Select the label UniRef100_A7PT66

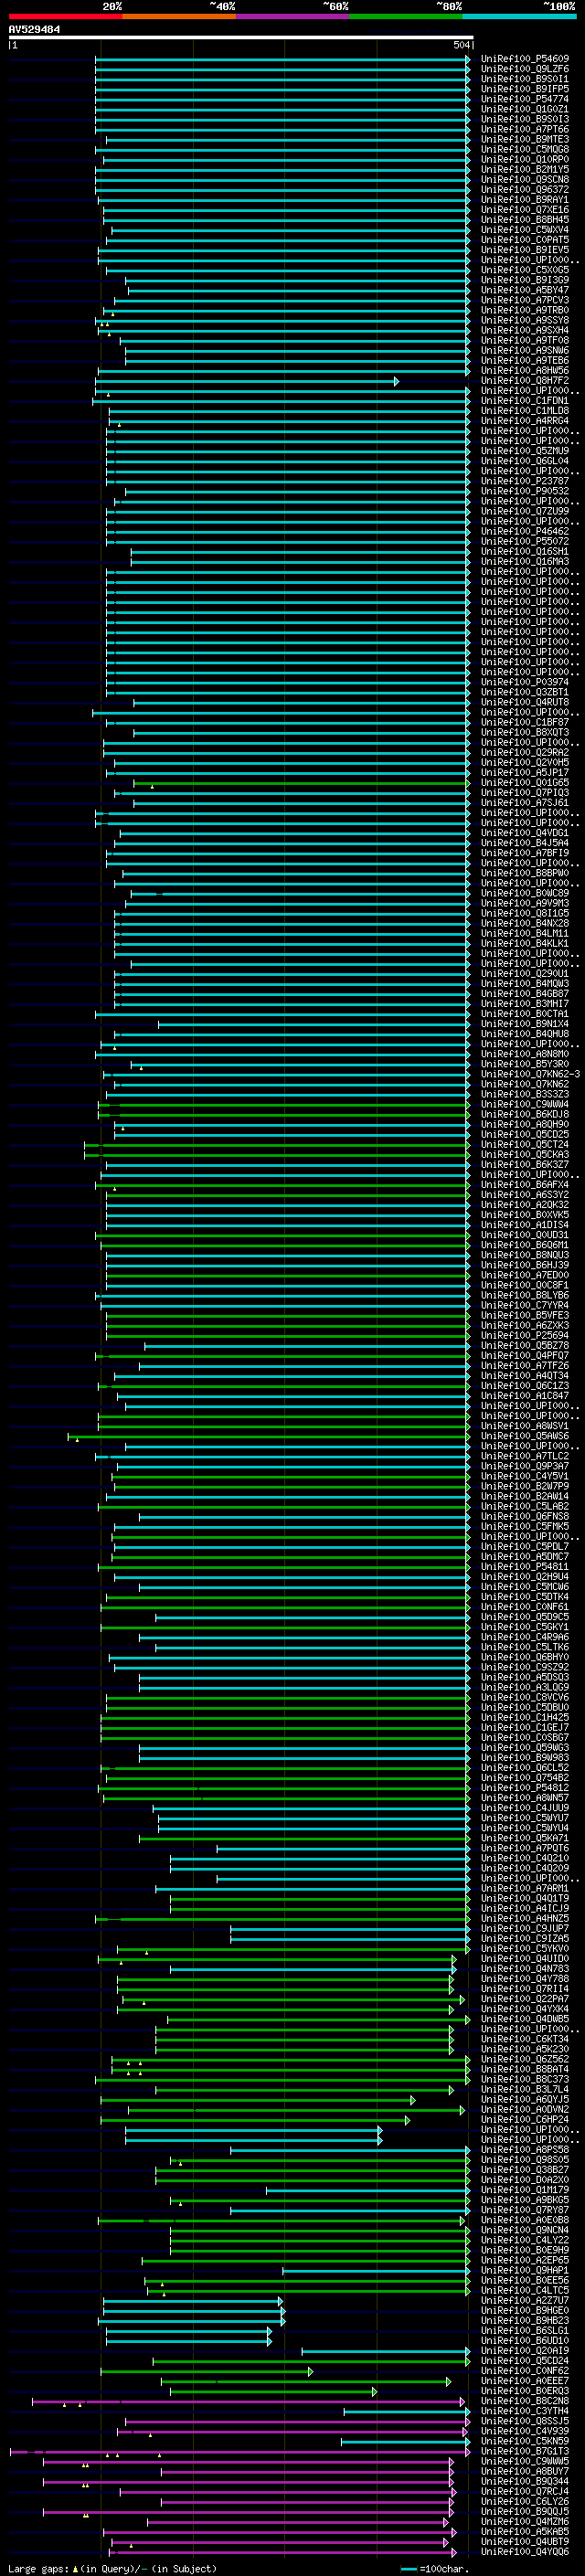coord(524,129)
